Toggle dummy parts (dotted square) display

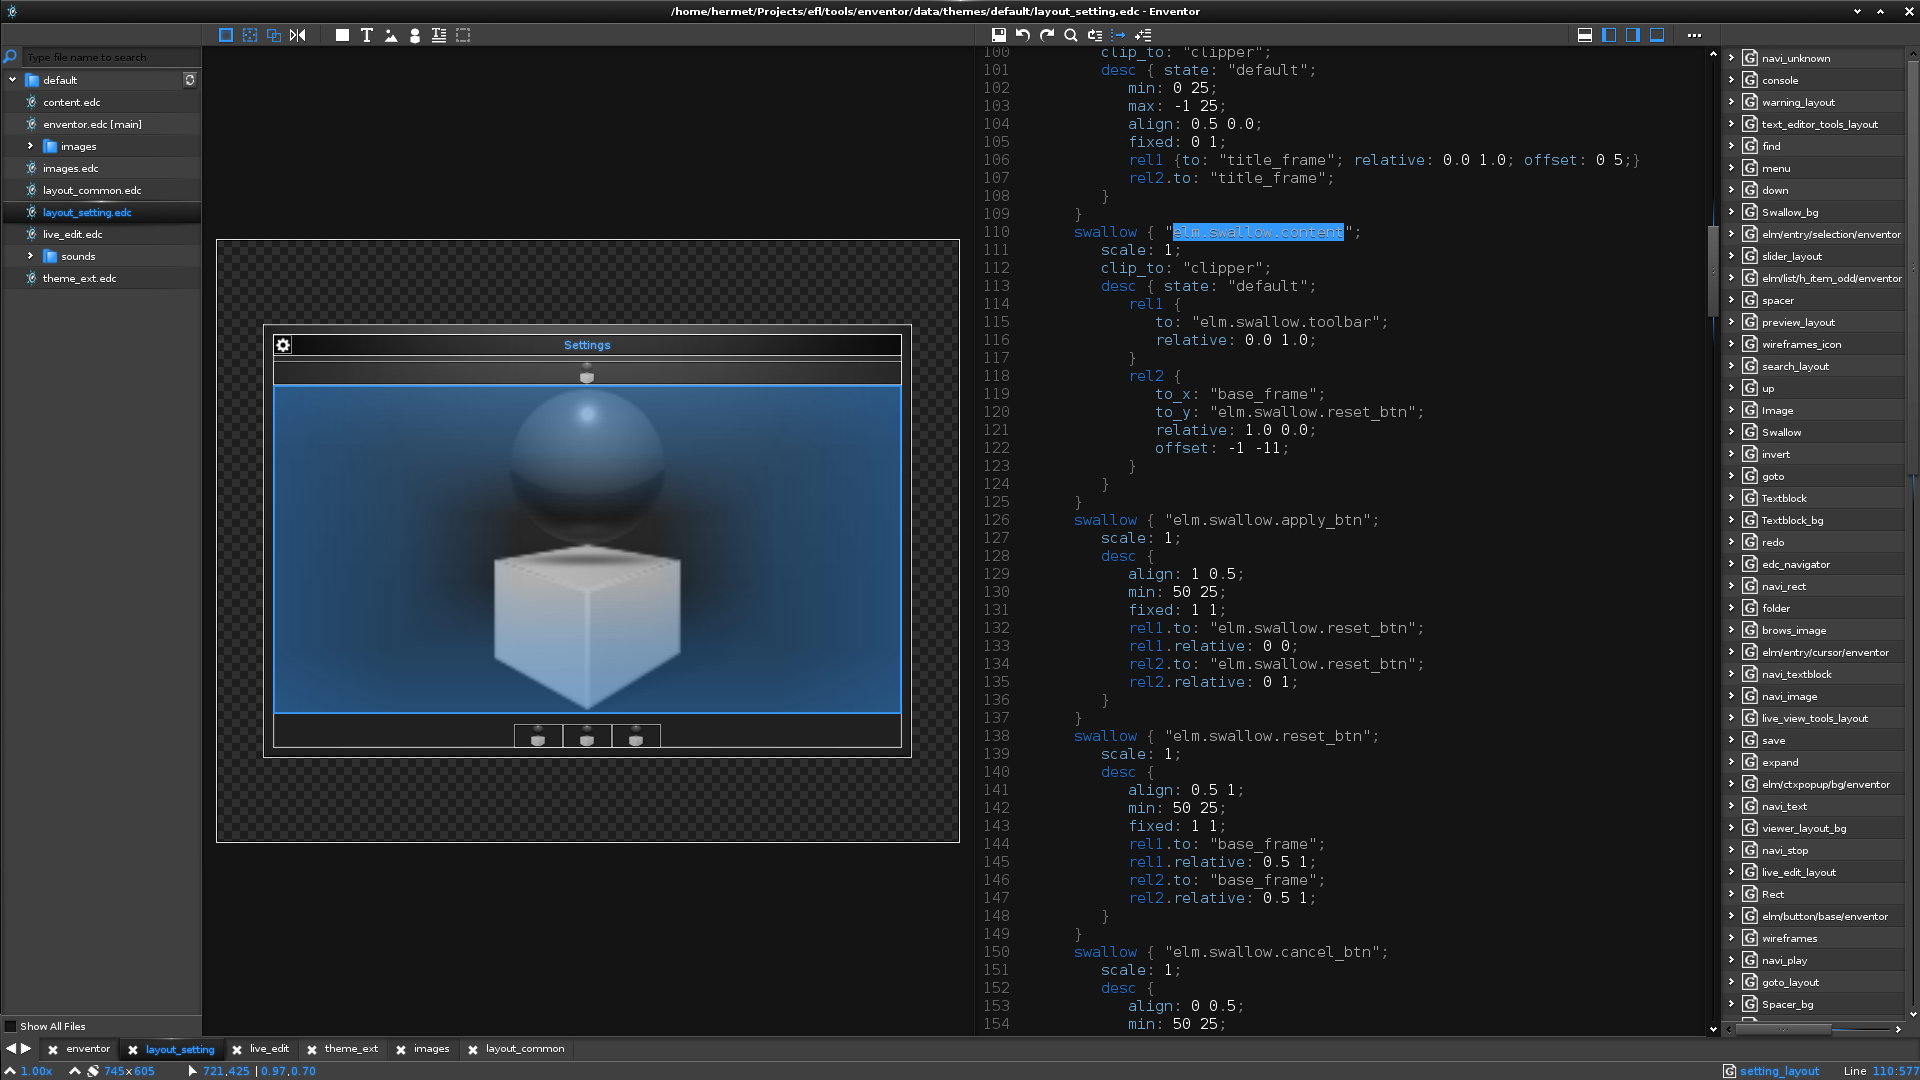[250, 35]
